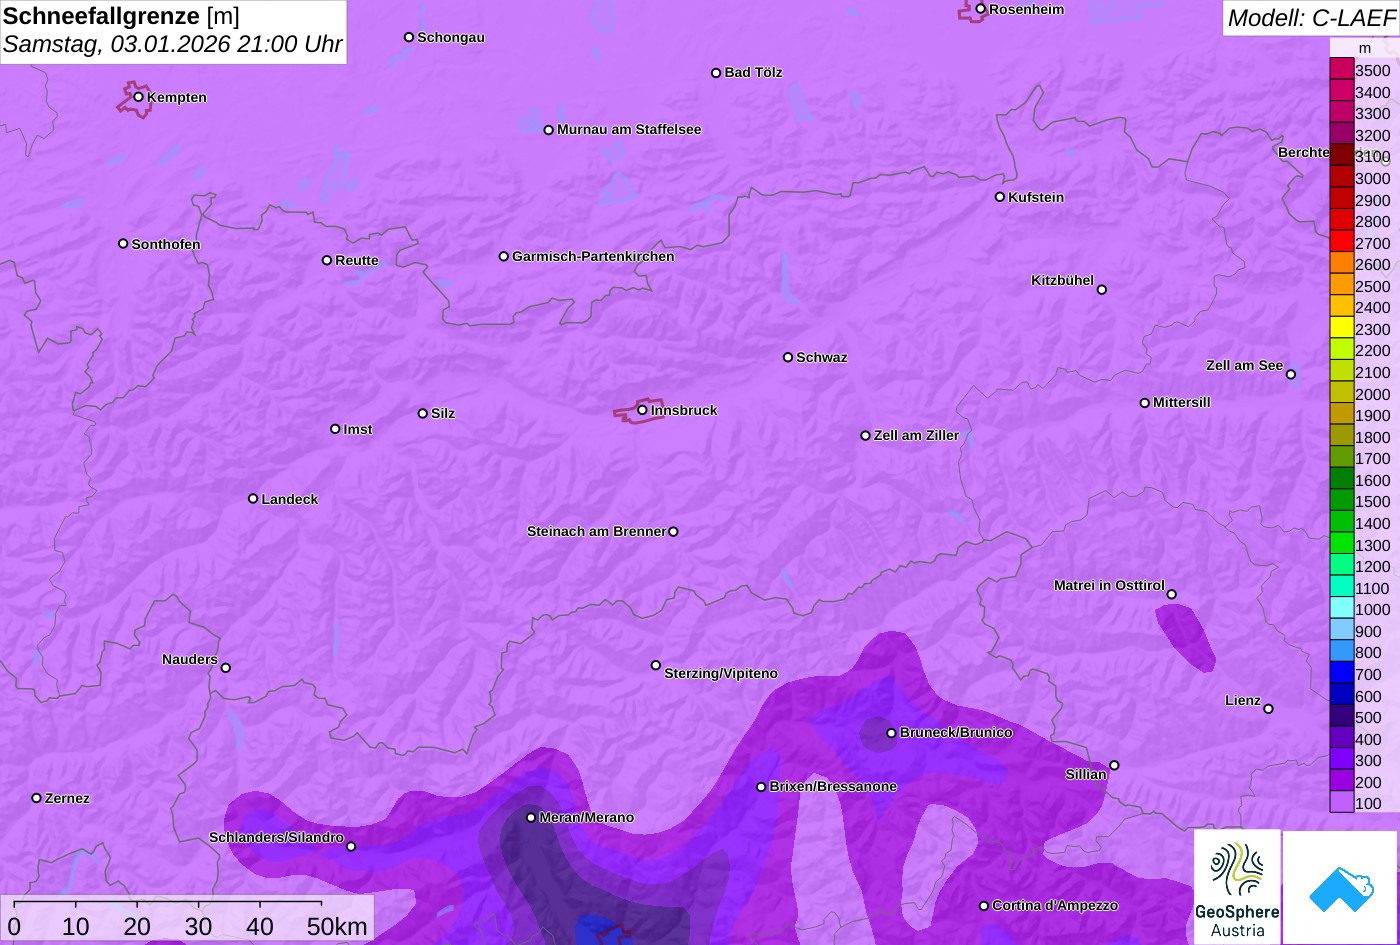Click the Meran/Merano marker dot
Image resolution: width=1400 pixels, height=945 pixels.
531,817
